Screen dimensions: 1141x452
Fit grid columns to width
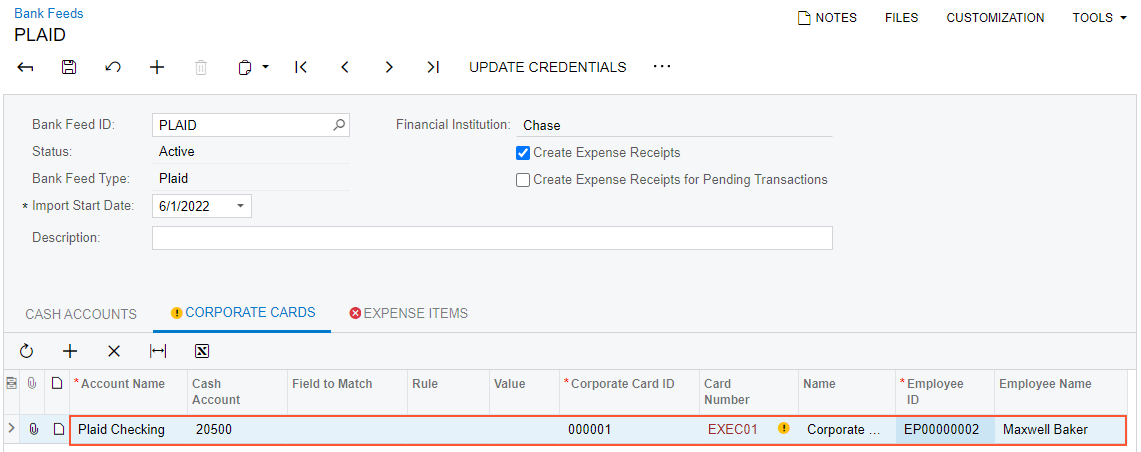(x=158, y=351)
